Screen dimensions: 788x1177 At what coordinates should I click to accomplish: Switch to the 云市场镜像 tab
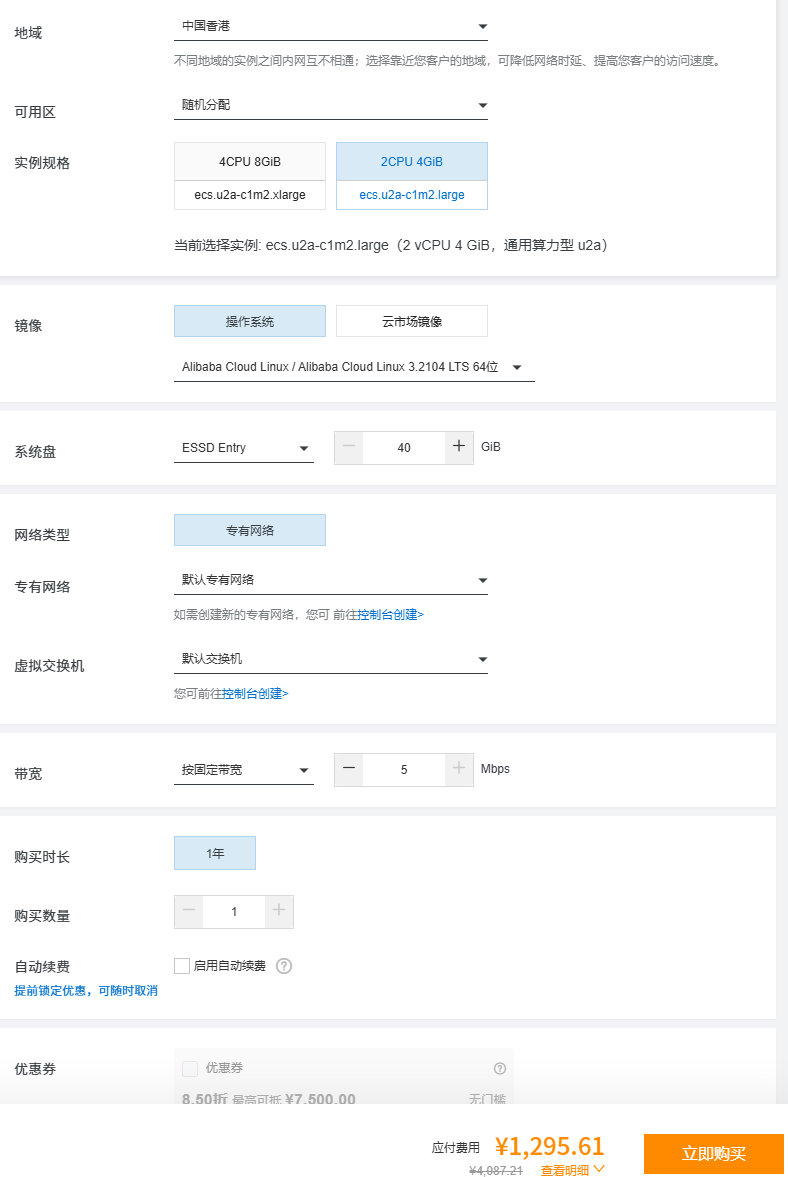click(411, 321)
